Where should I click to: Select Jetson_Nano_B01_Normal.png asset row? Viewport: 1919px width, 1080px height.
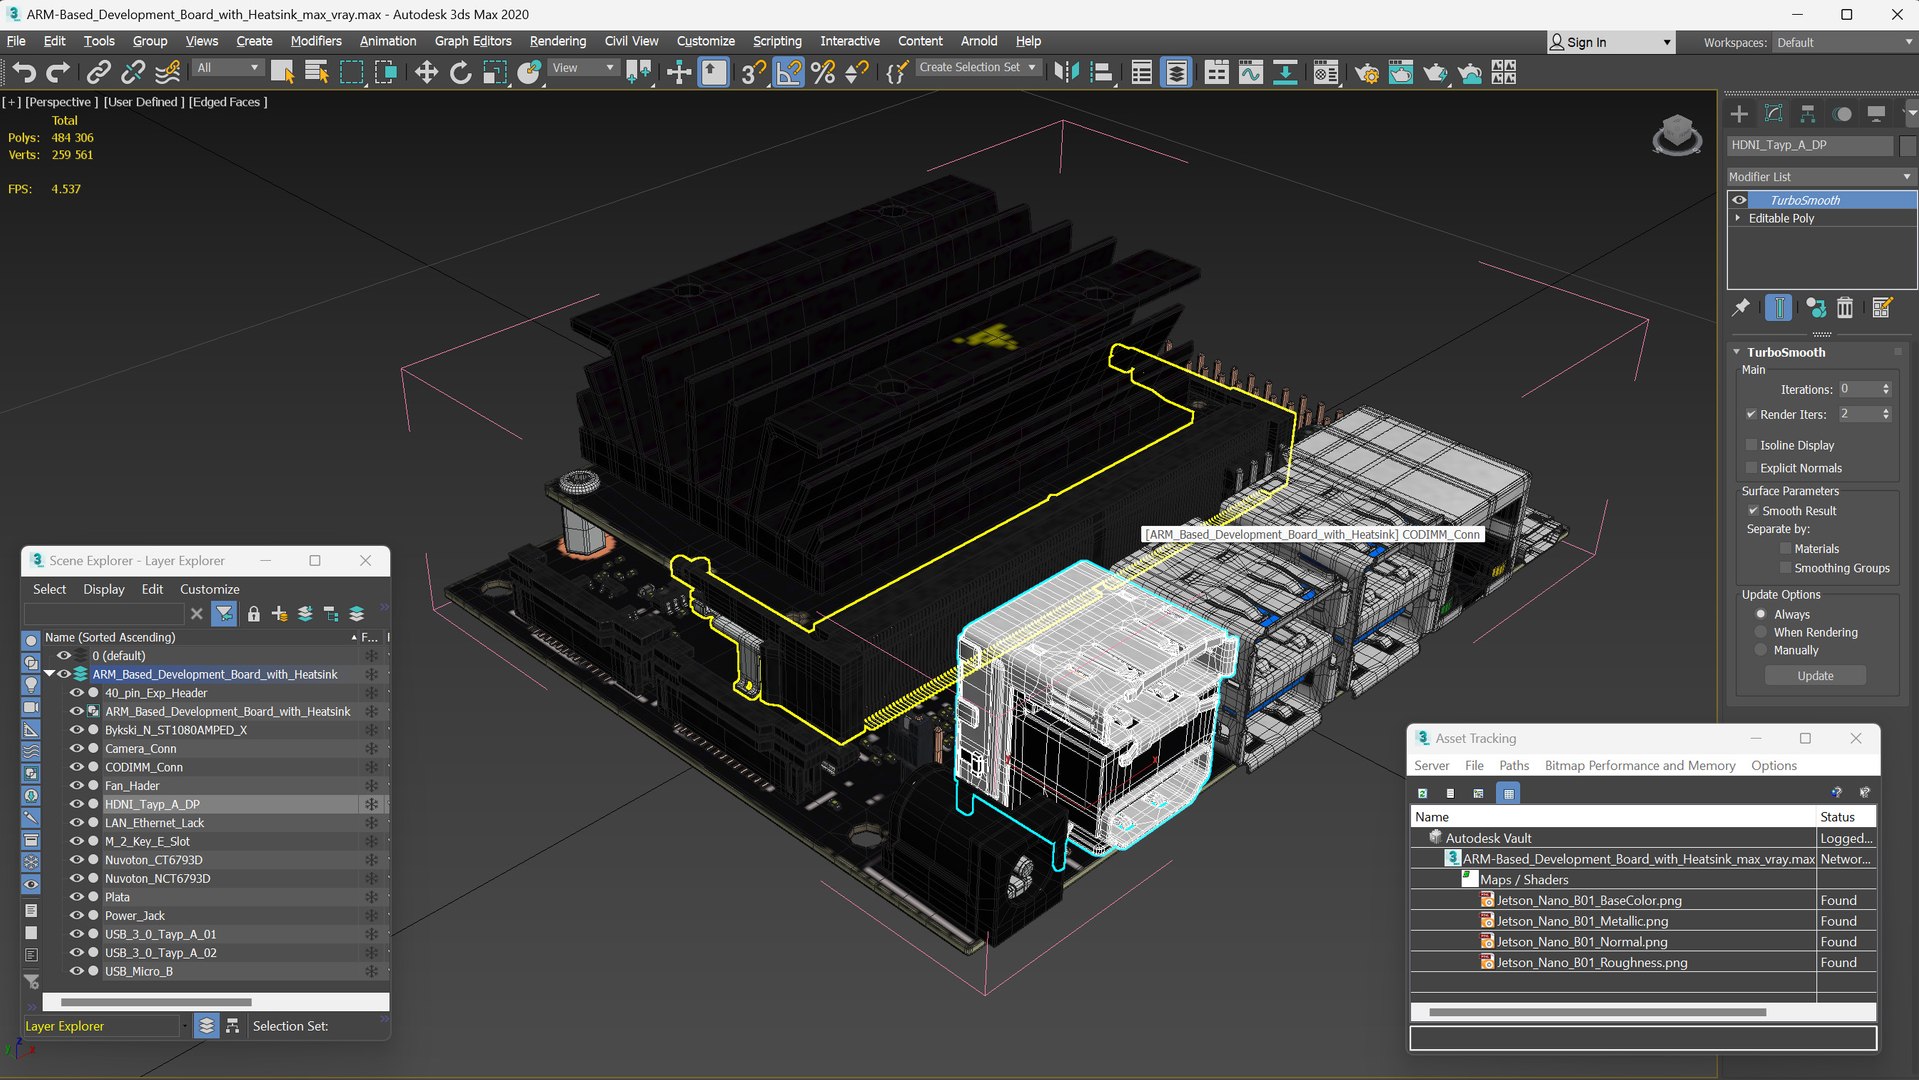click(x=1643, y=942)
